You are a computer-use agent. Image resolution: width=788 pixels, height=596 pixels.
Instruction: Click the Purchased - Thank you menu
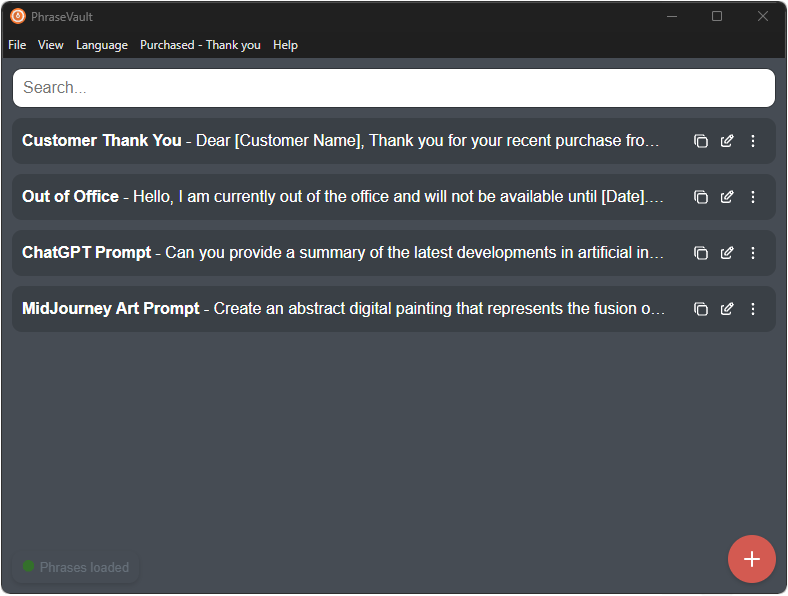200,45
